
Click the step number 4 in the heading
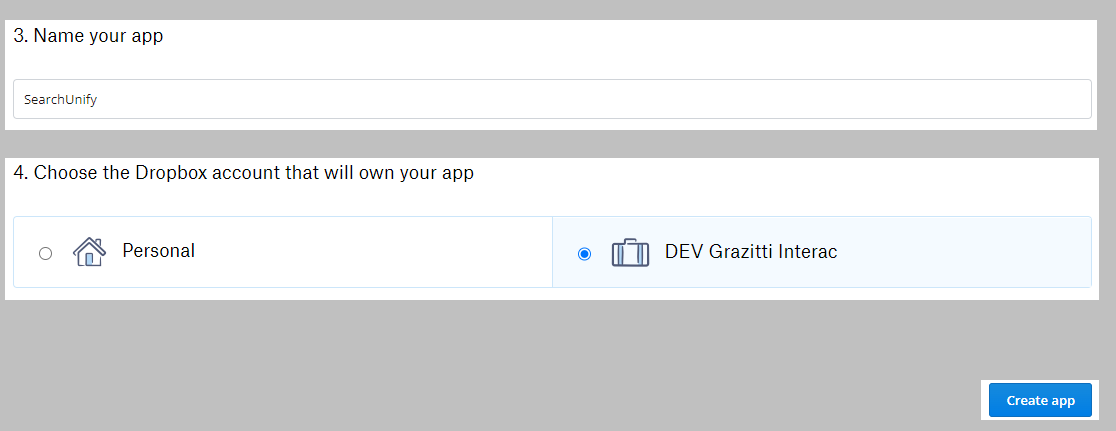click(19, 173)
